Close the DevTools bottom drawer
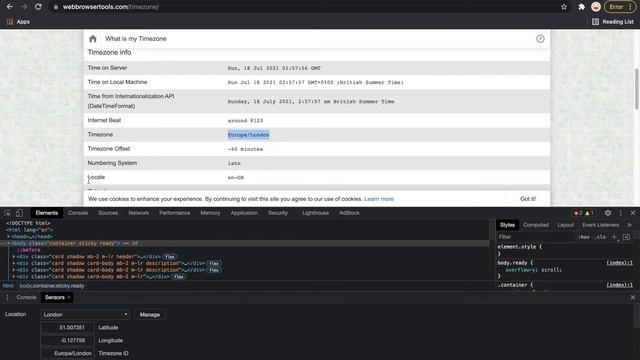The width and height of the screenshot is (640, 360). [x=633, y=298]
